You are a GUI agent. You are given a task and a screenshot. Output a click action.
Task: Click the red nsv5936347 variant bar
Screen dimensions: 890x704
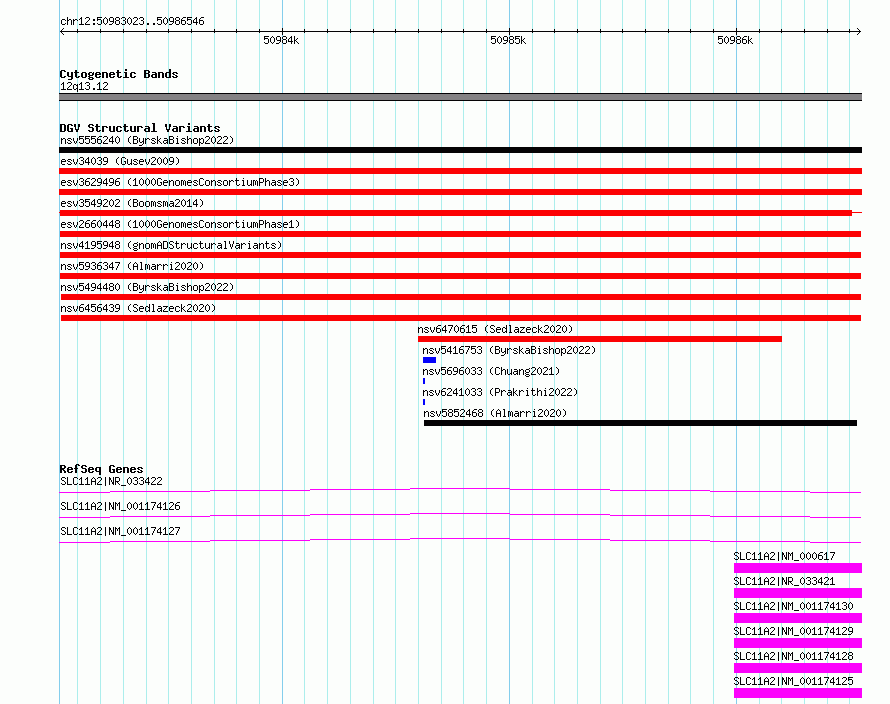(460, 276)
